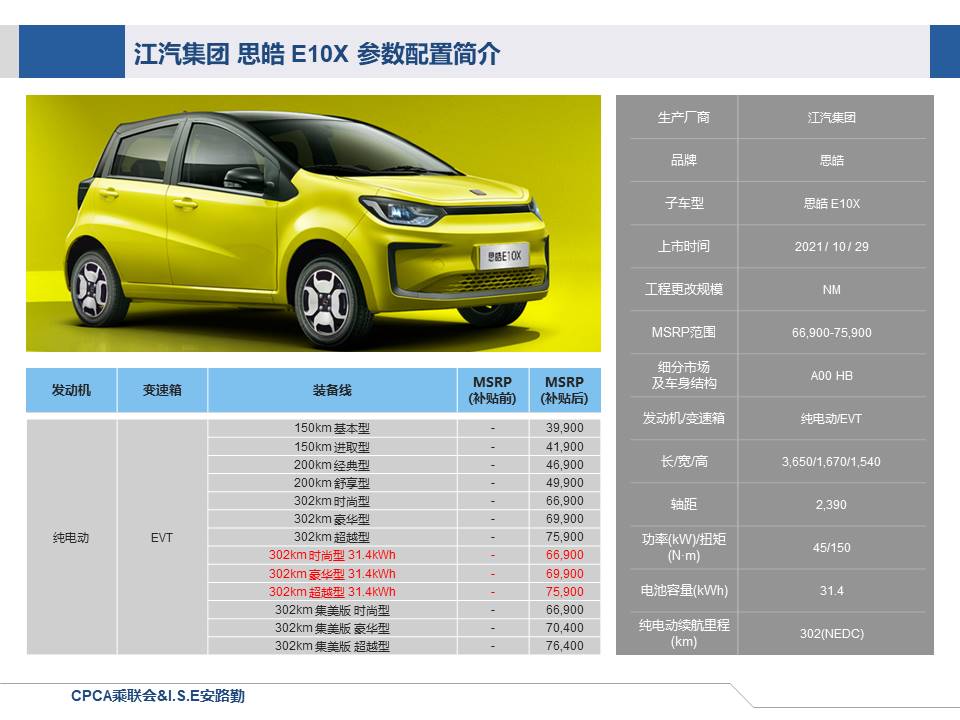Click the 功率(kW)/扭矩(N·m) label
This screenshot has width=960, height=720.
coord(684,547)
